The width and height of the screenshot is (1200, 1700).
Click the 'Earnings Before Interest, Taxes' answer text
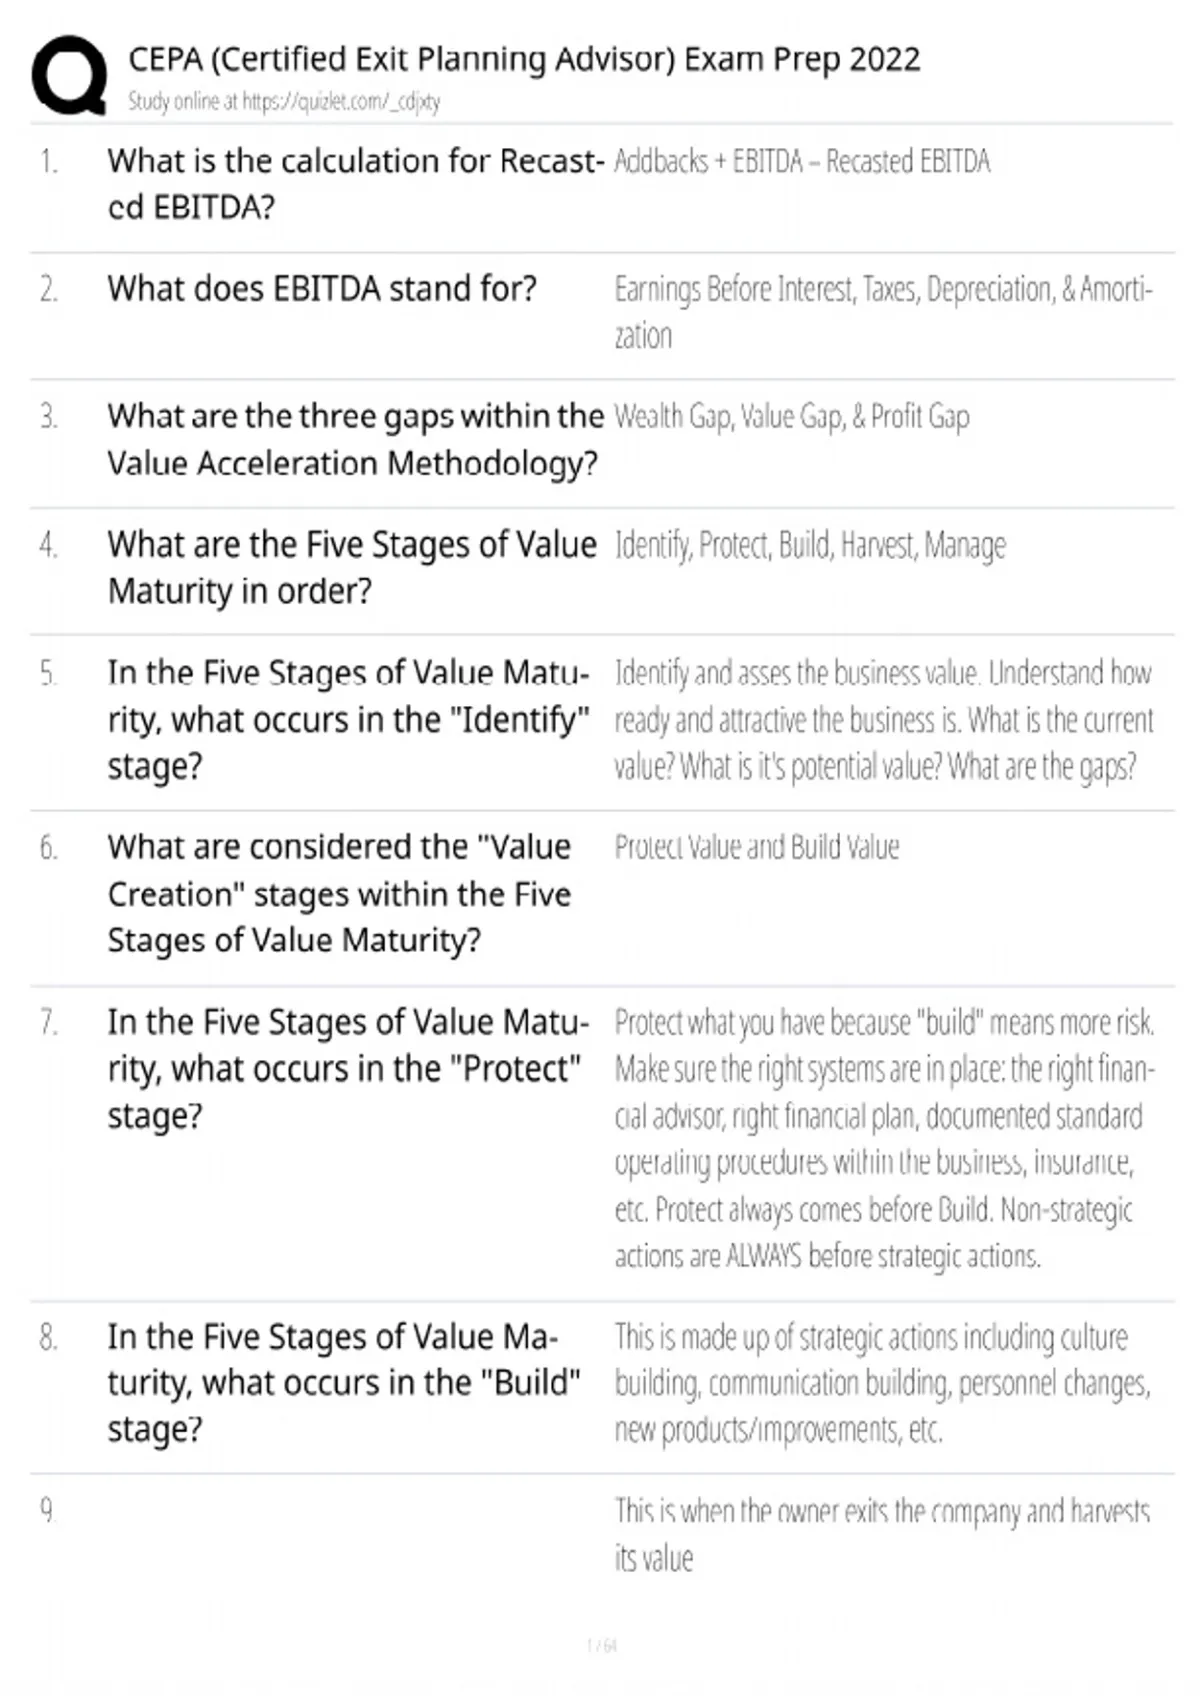pos(883,312)
